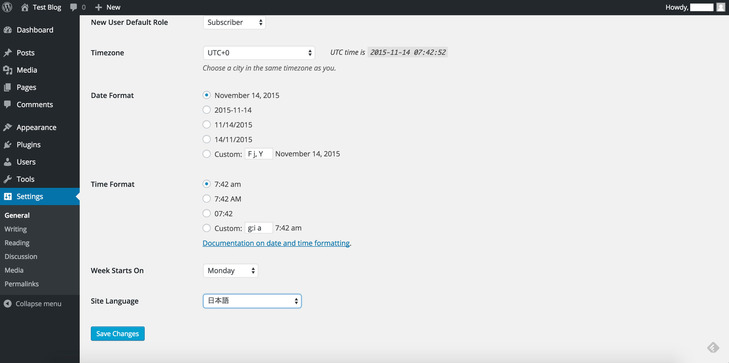The width and height of the screenshot is (729, 363).
Task: Click the Date Format label
Action: 112,95
